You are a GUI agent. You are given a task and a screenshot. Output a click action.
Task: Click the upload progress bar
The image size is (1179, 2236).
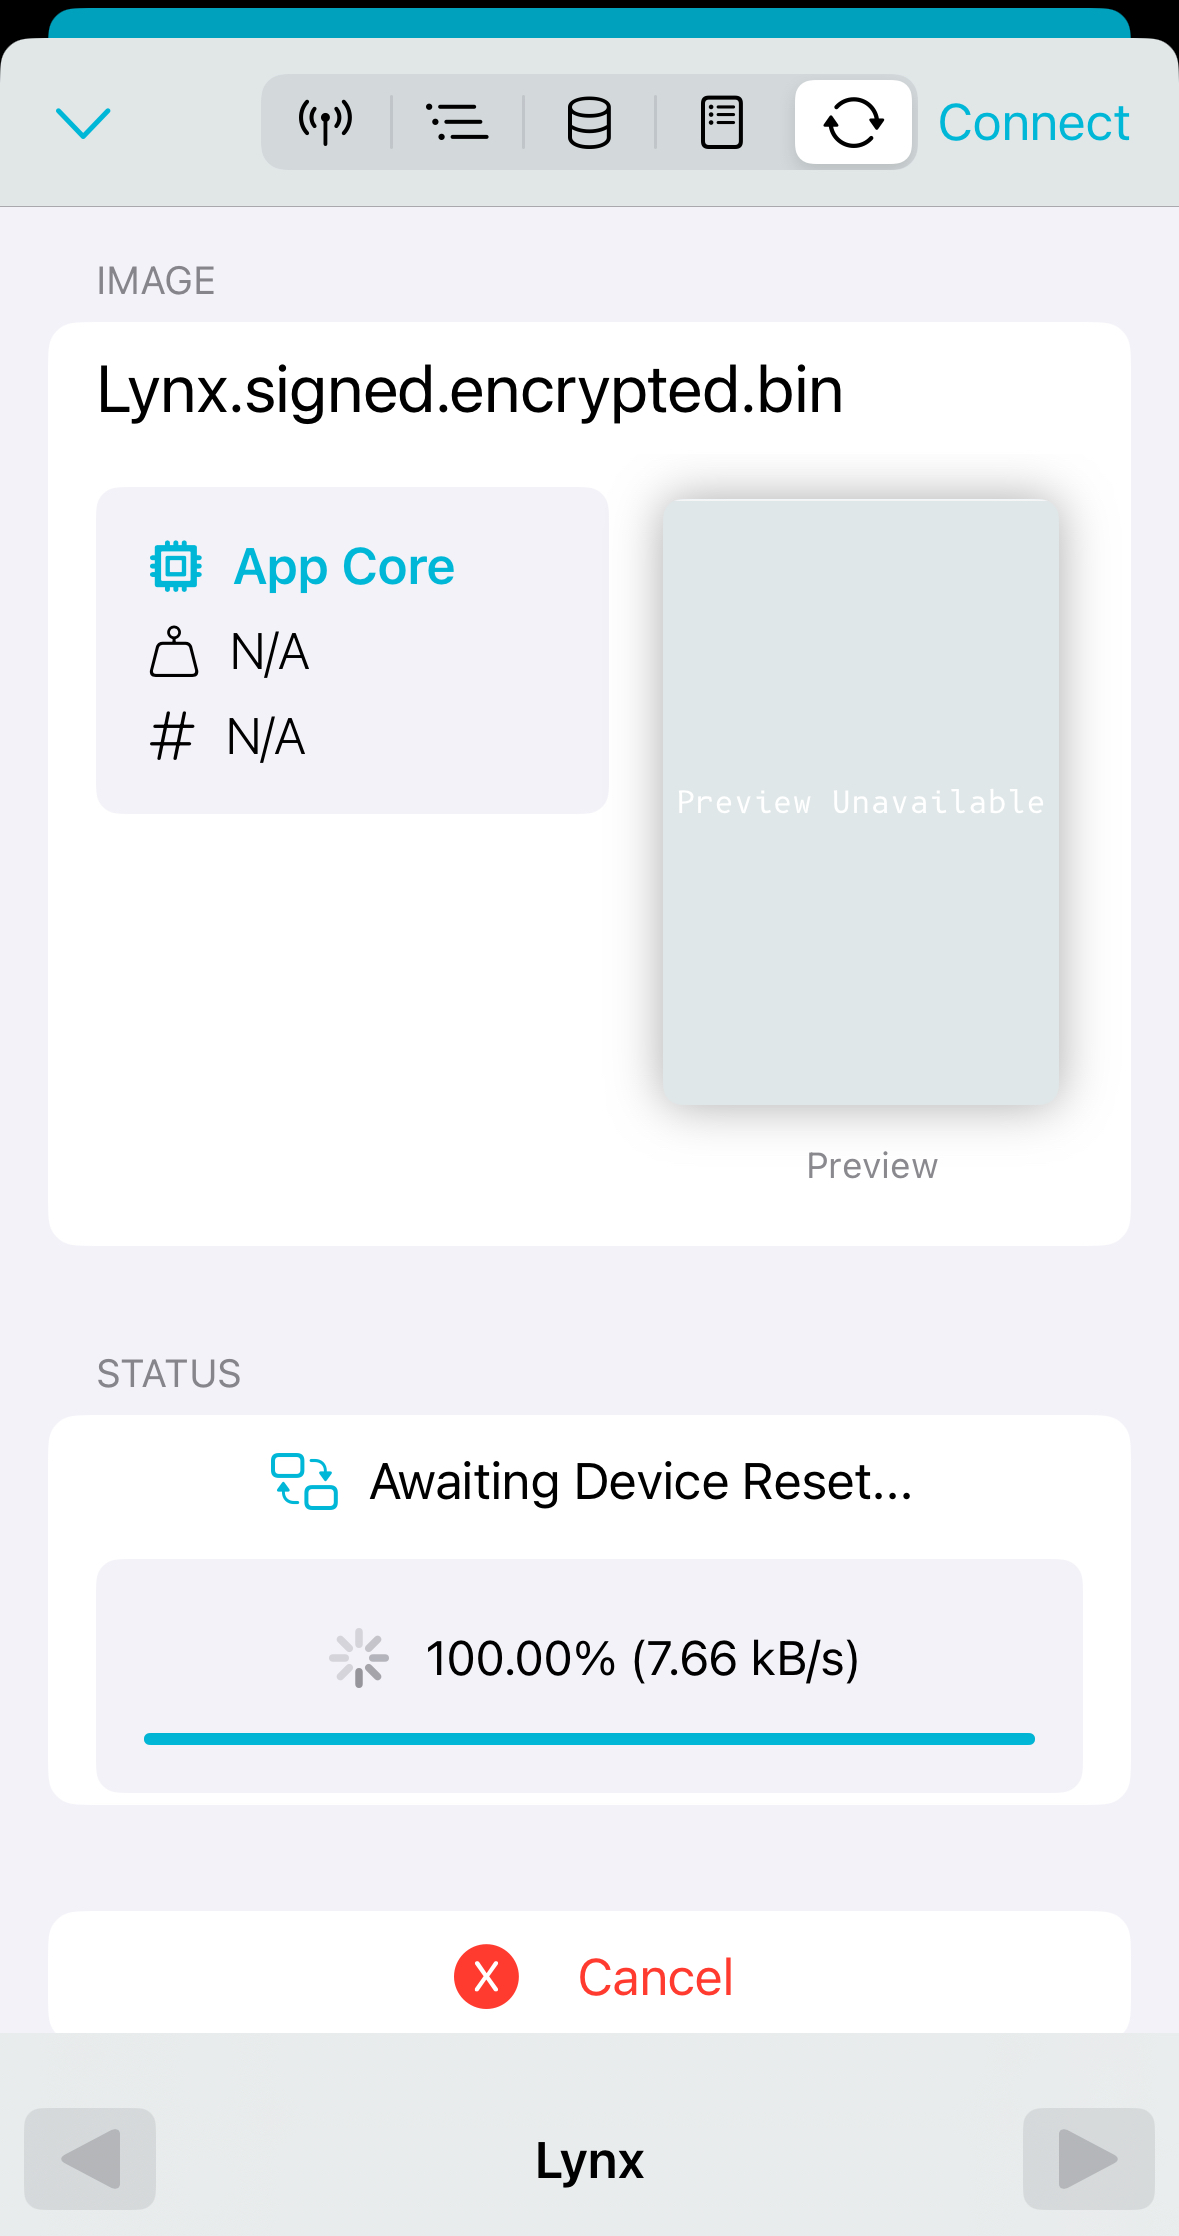click(x=589, y=1739)
